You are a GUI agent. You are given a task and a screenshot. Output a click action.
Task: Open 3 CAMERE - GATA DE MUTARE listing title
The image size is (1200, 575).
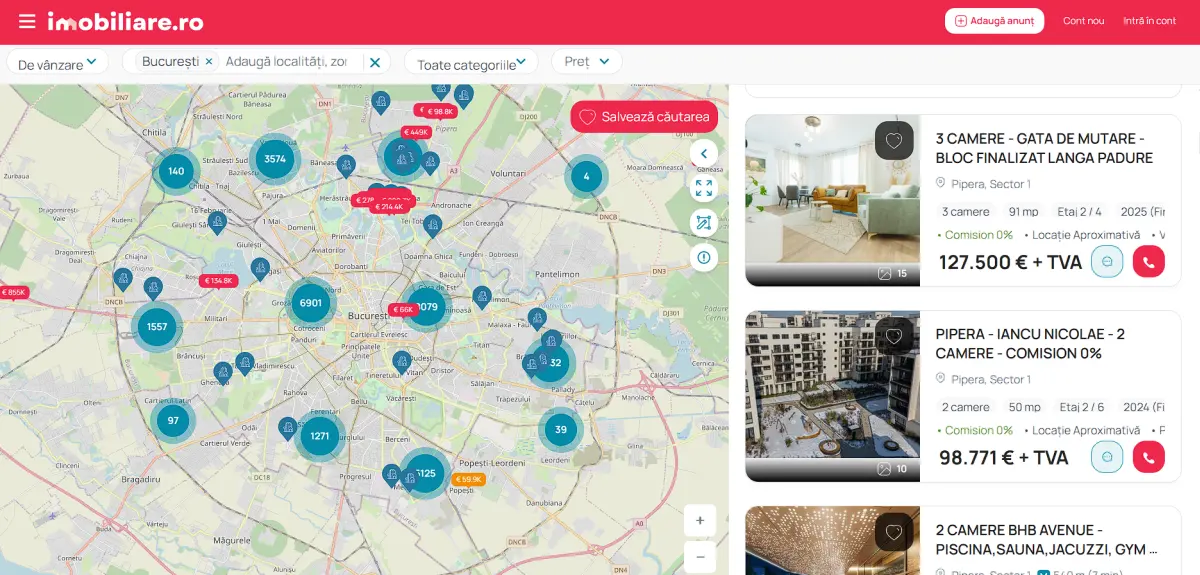click(x=1044, y=148)
